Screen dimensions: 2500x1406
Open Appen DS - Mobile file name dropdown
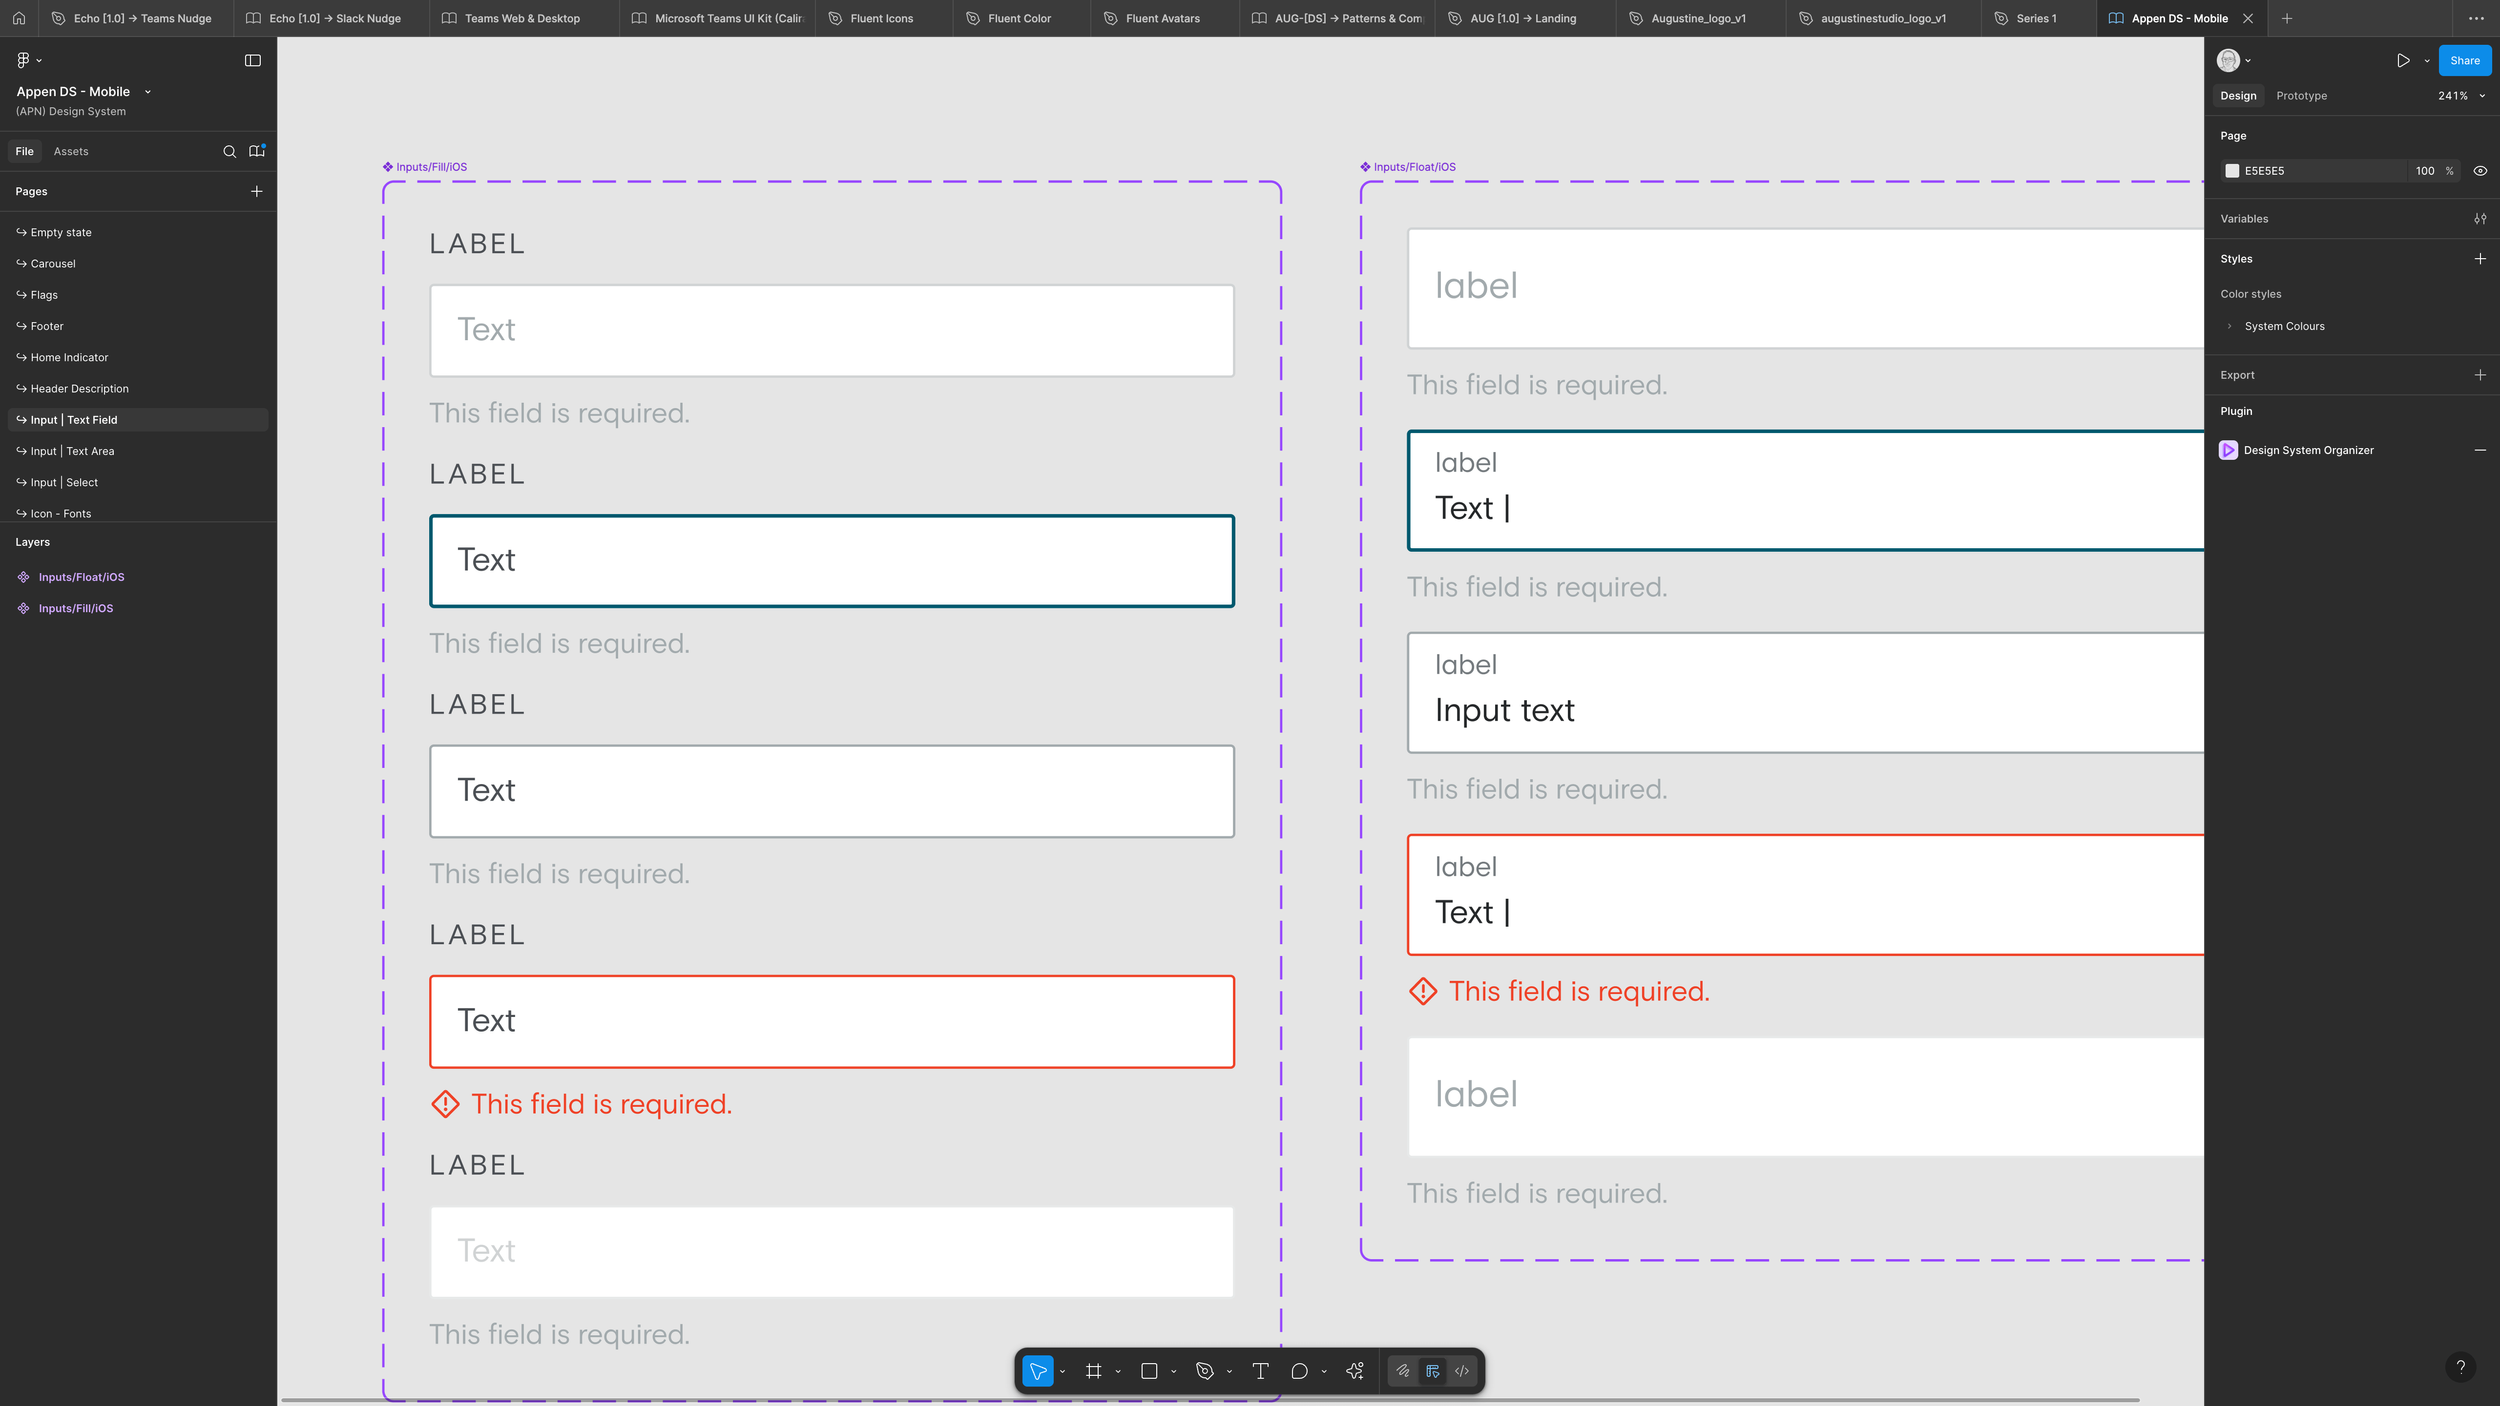coord(148,92)
